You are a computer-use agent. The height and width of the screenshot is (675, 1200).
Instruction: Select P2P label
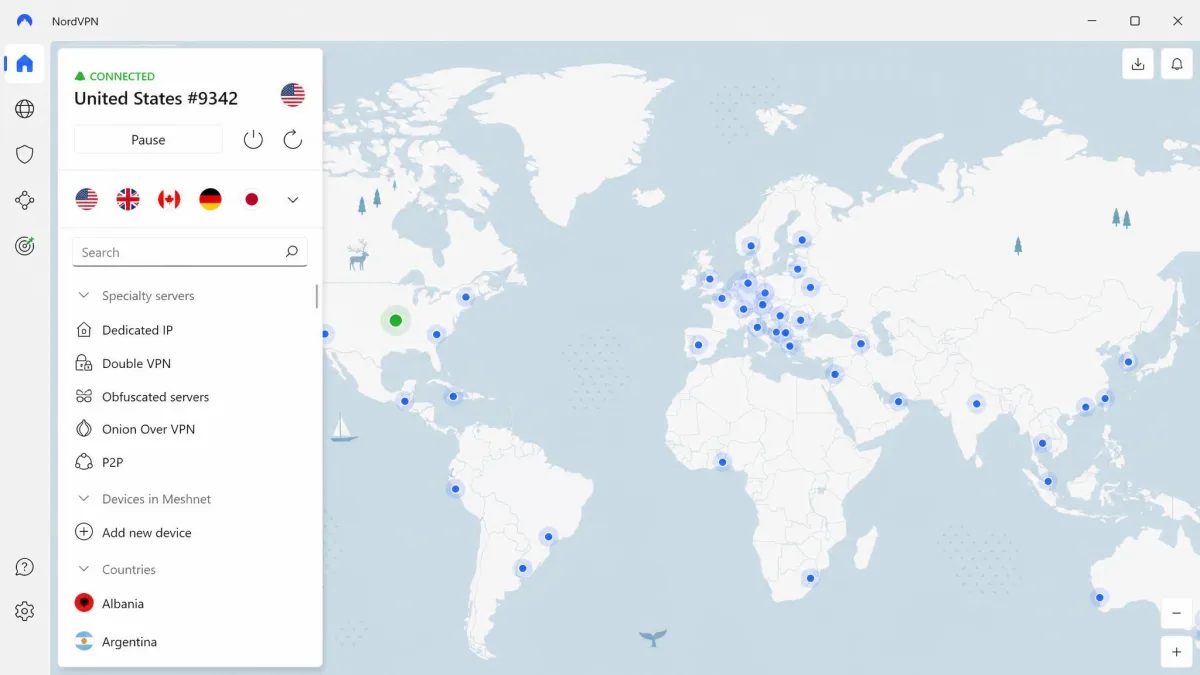tap(112, 463)
